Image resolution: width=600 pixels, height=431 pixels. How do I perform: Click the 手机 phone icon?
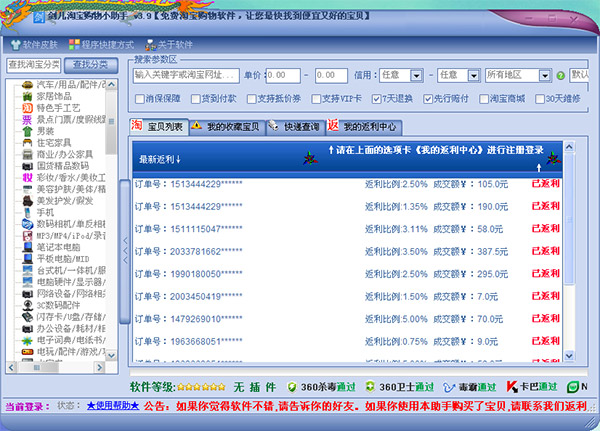[x=27, y=212]
